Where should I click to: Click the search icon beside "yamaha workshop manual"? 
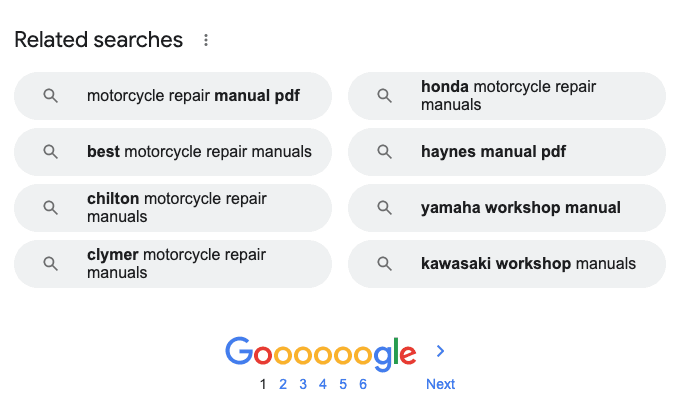(x=385, y=208)
